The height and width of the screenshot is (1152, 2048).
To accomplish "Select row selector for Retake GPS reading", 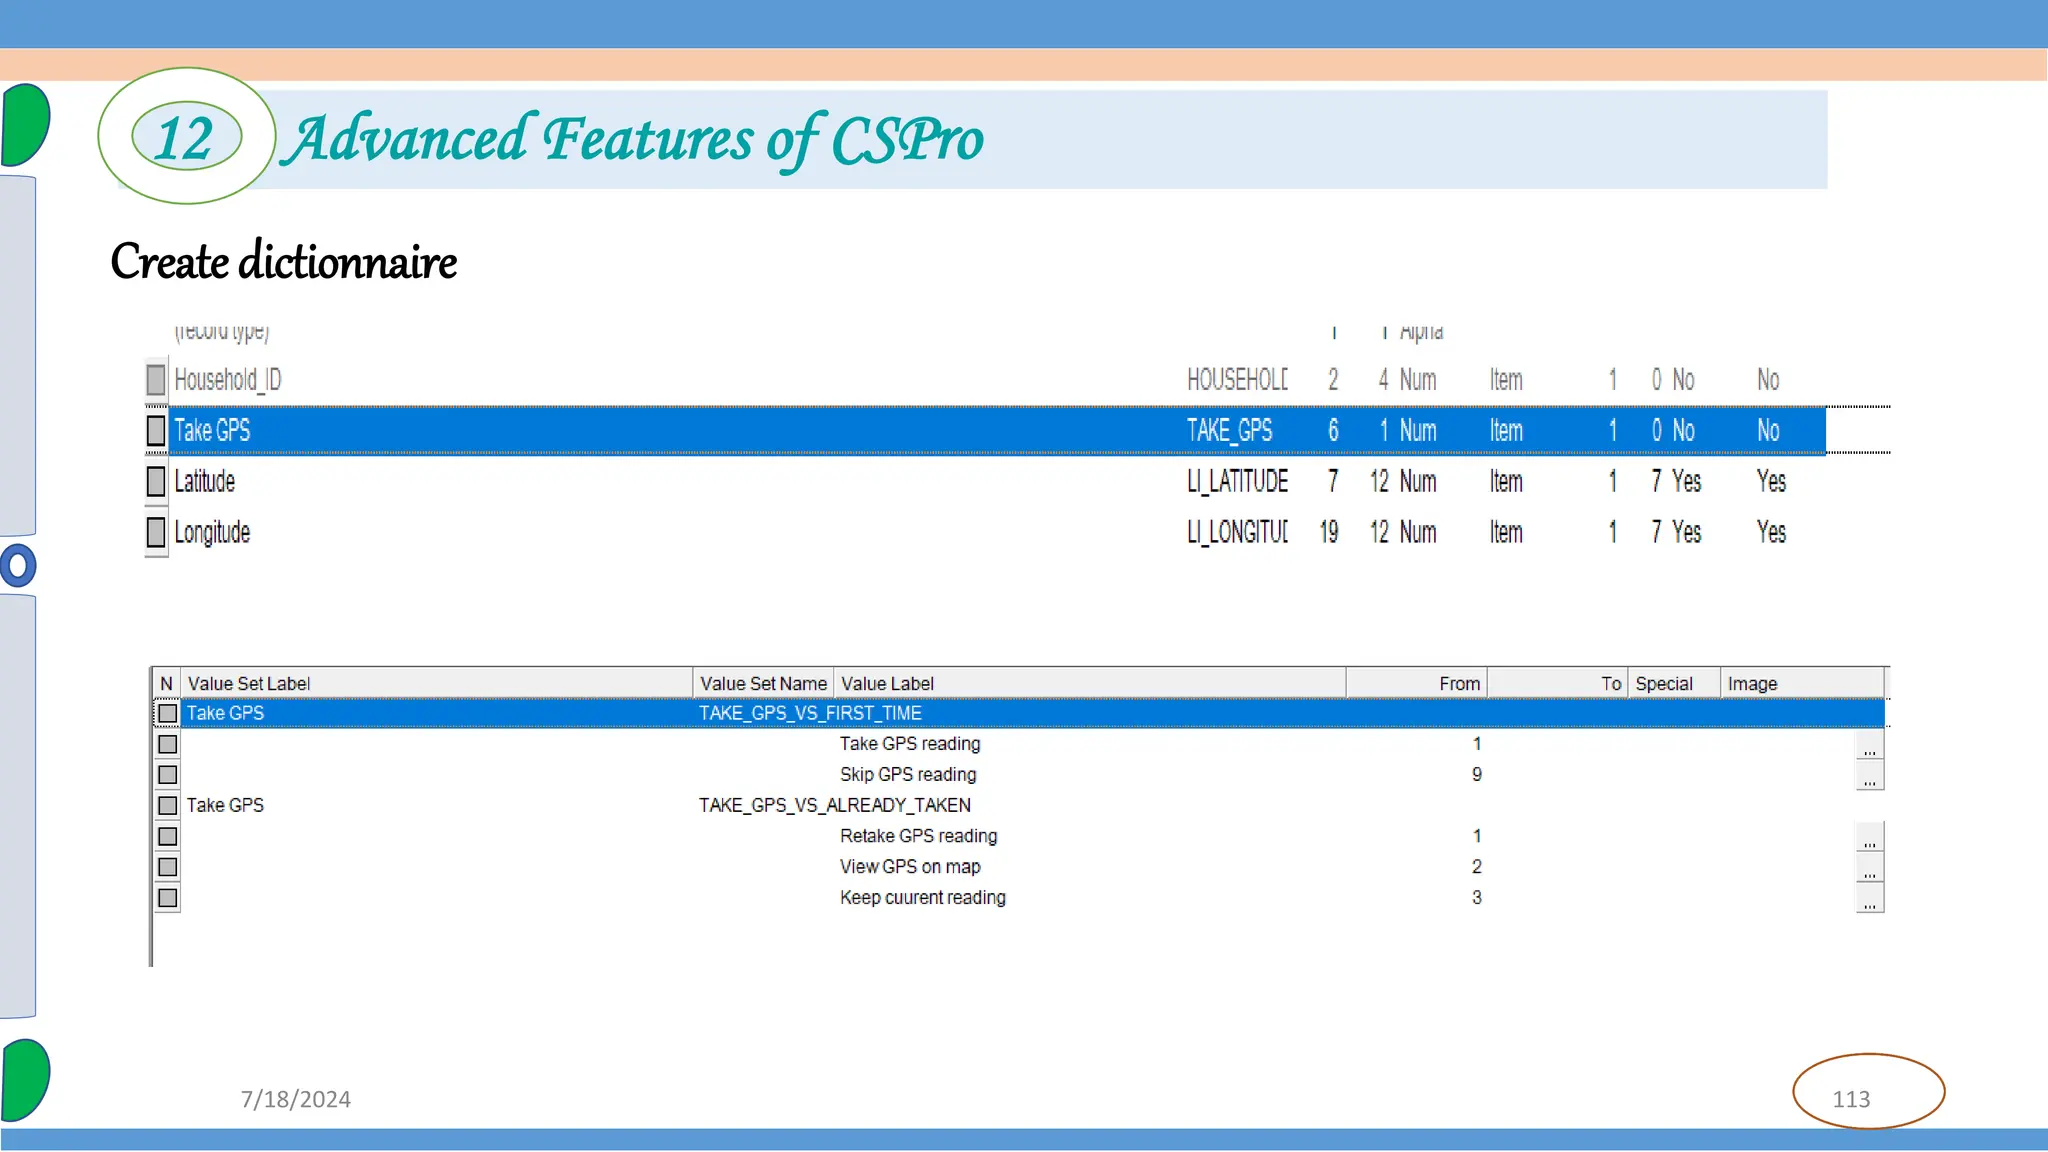I will (168, 836).
